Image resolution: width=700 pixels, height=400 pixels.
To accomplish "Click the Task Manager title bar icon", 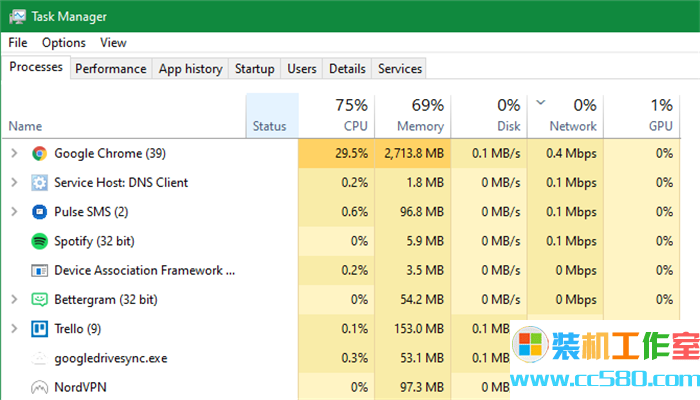I will [17, 17].
